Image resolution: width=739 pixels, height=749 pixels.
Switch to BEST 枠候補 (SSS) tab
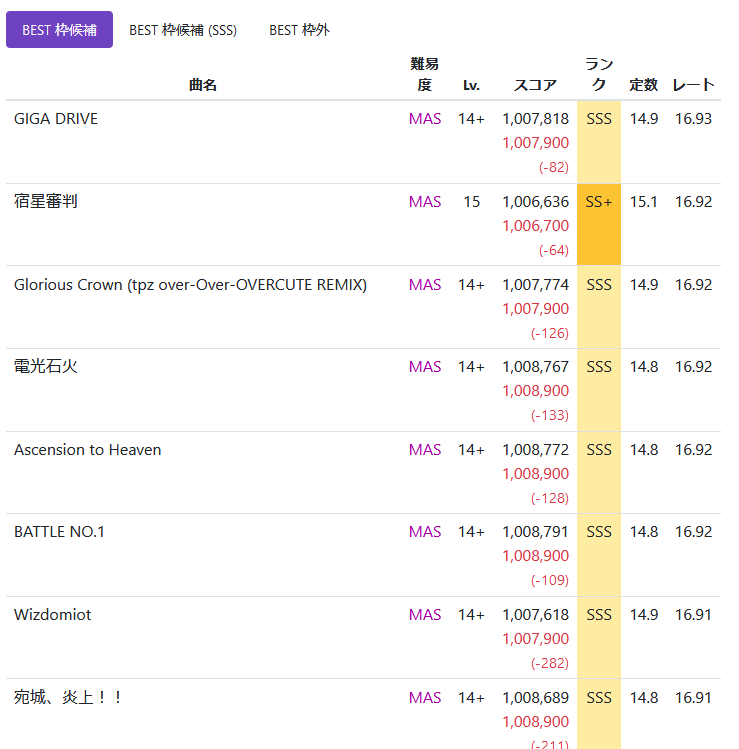coord(183,30)
